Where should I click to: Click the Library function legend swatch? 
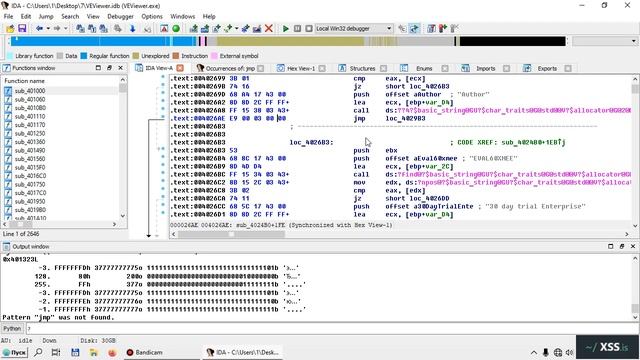10,56
